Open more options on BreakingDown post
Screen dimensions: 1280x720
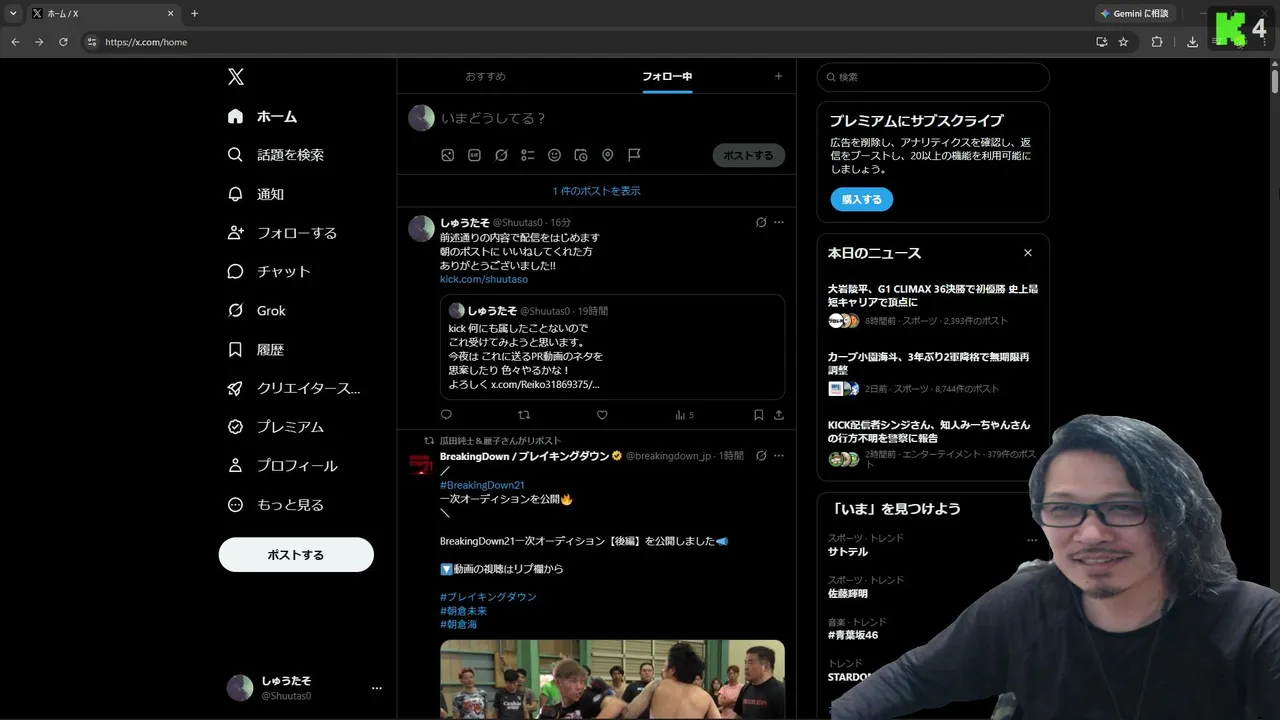(x=779, y=456)
